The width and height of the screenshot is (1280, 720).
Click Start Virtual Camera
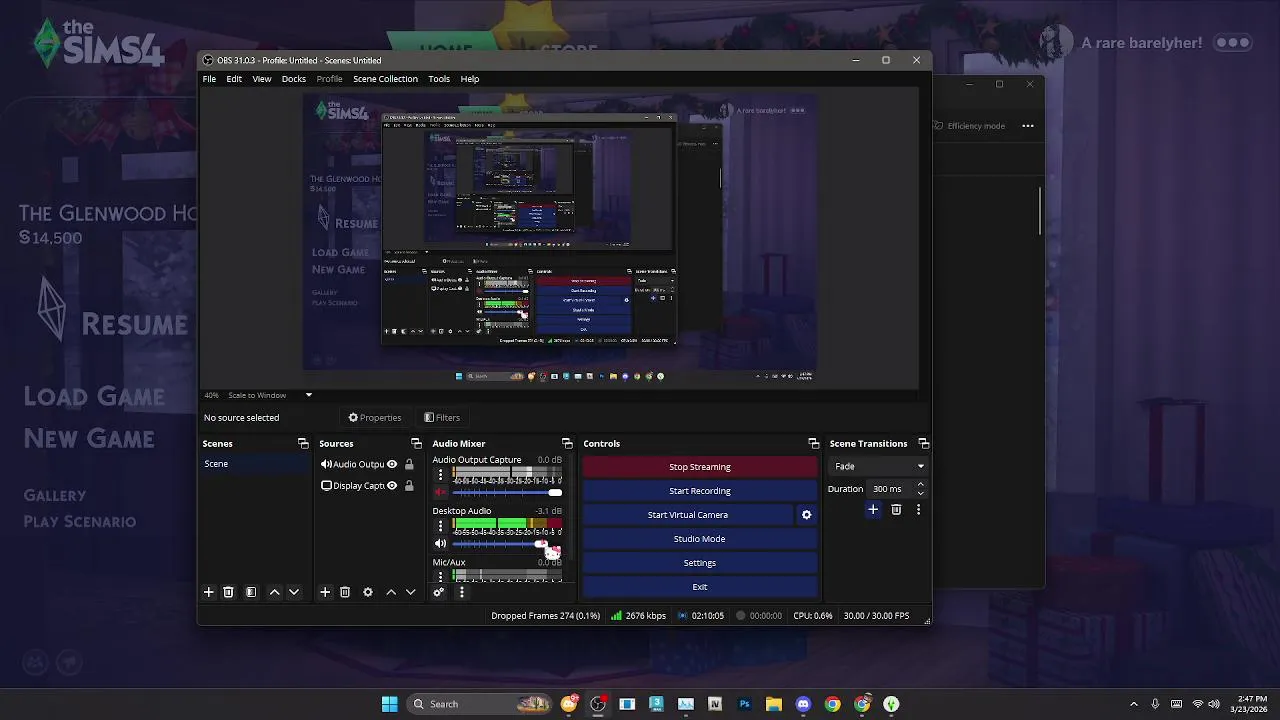coord(688,515)
